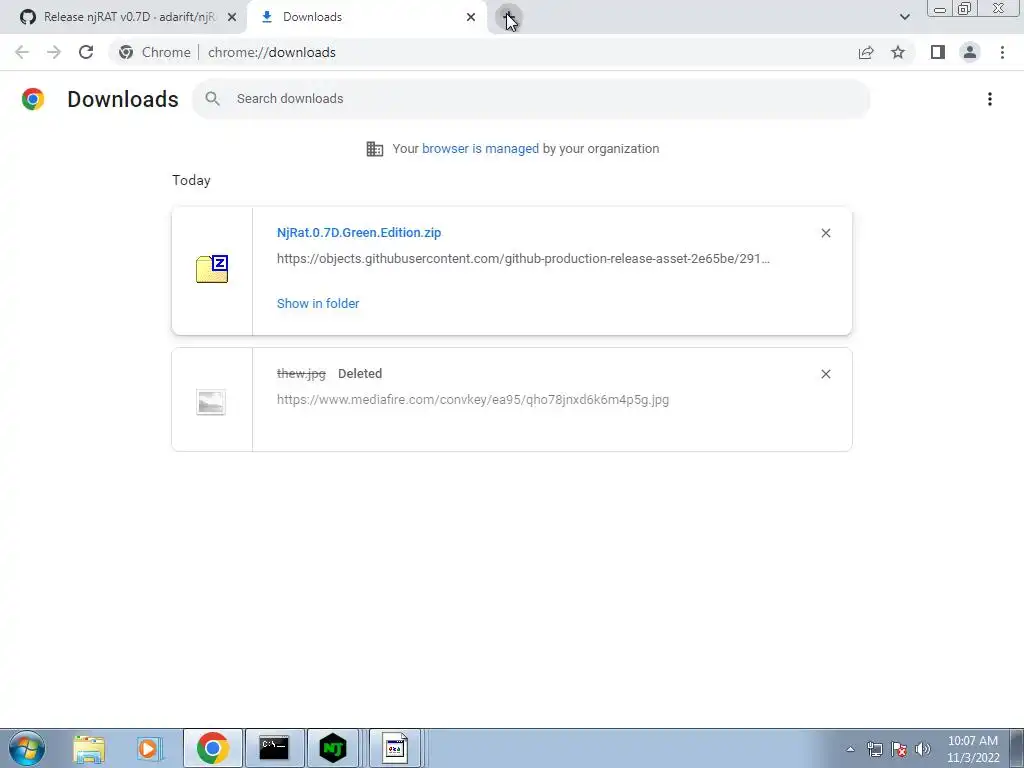Expand the tab search chevron
The width and height of the screenshot is (1024, 768).
[904, 17]
